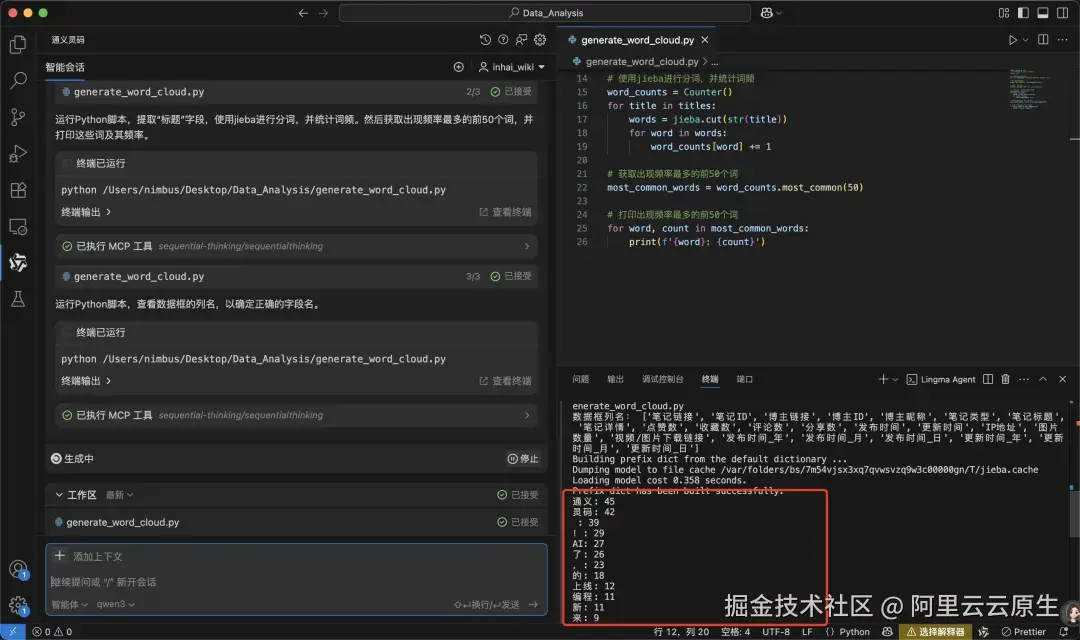Open the 最新 dropdown in 工作区
This screenshot has width=1080, height=640.
(x=119, y=495)
